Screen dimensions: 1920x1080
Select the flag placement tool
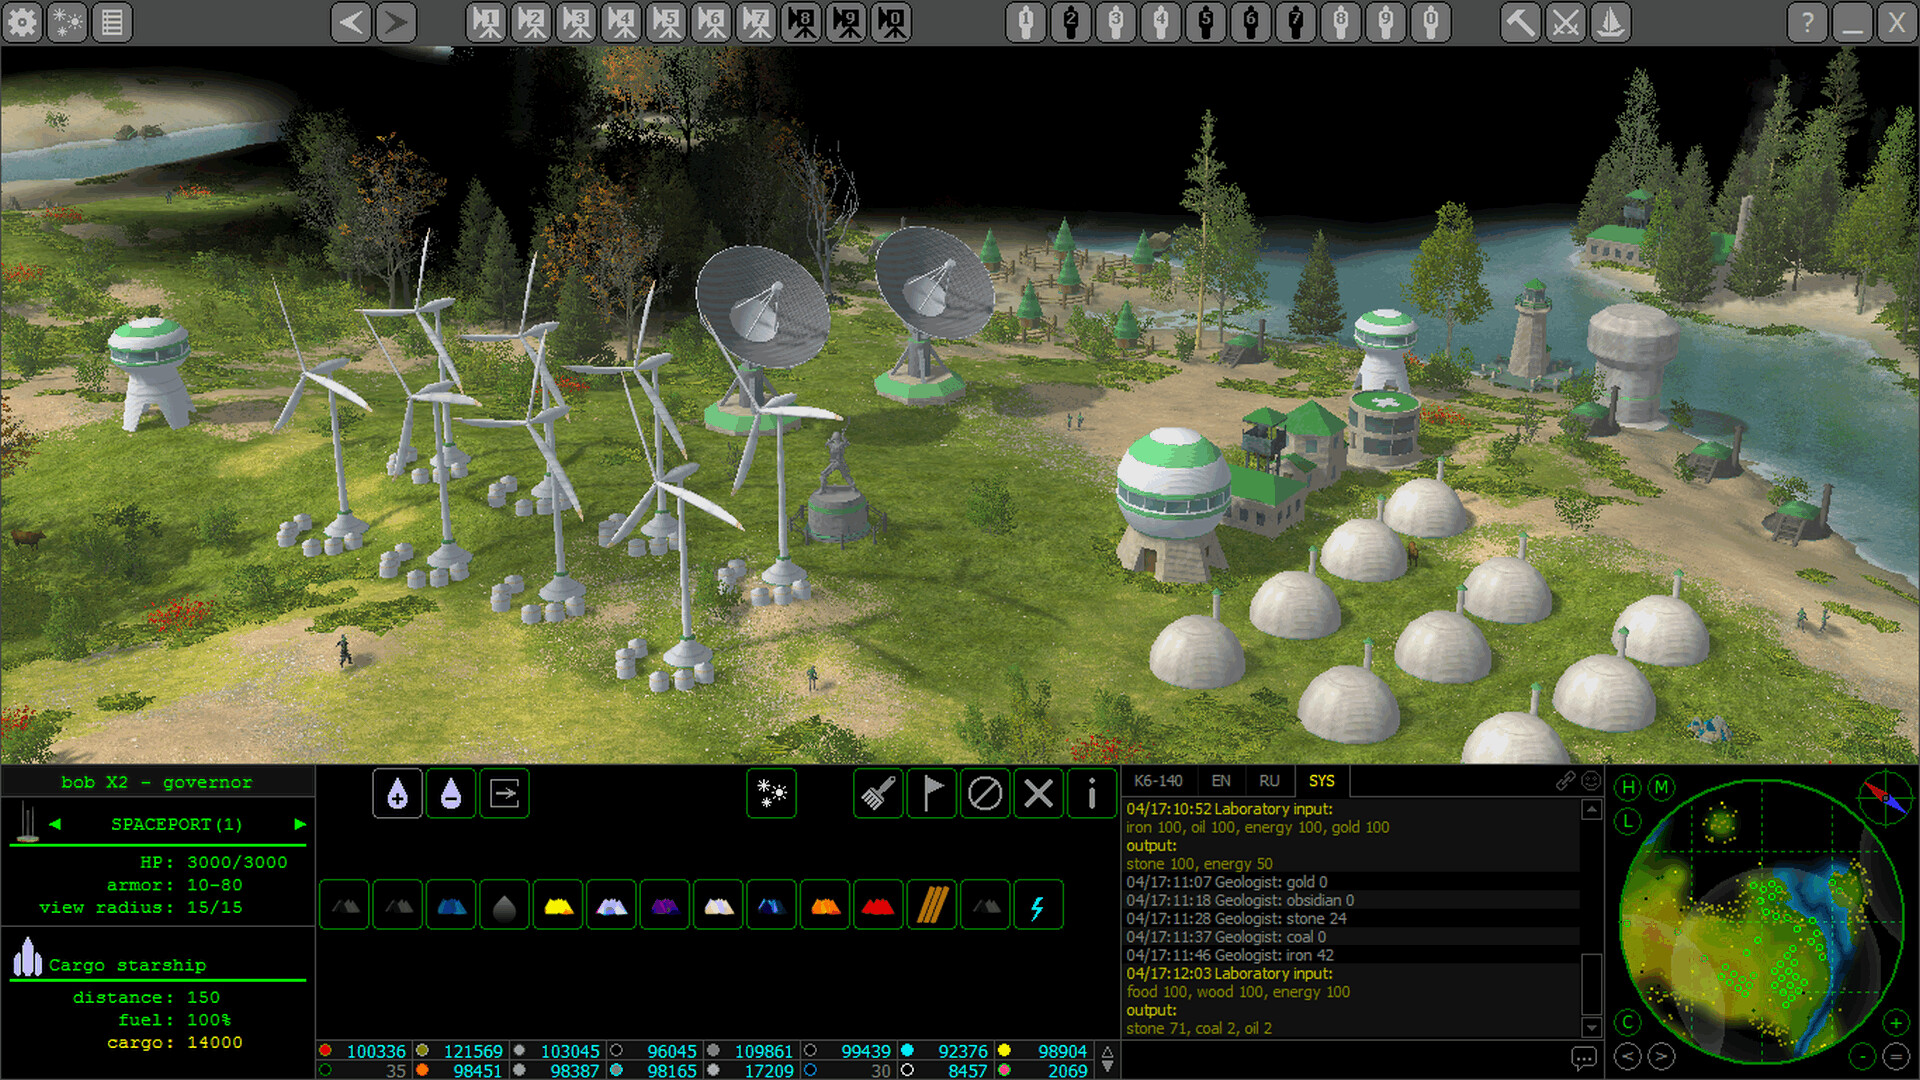[931, 793]
